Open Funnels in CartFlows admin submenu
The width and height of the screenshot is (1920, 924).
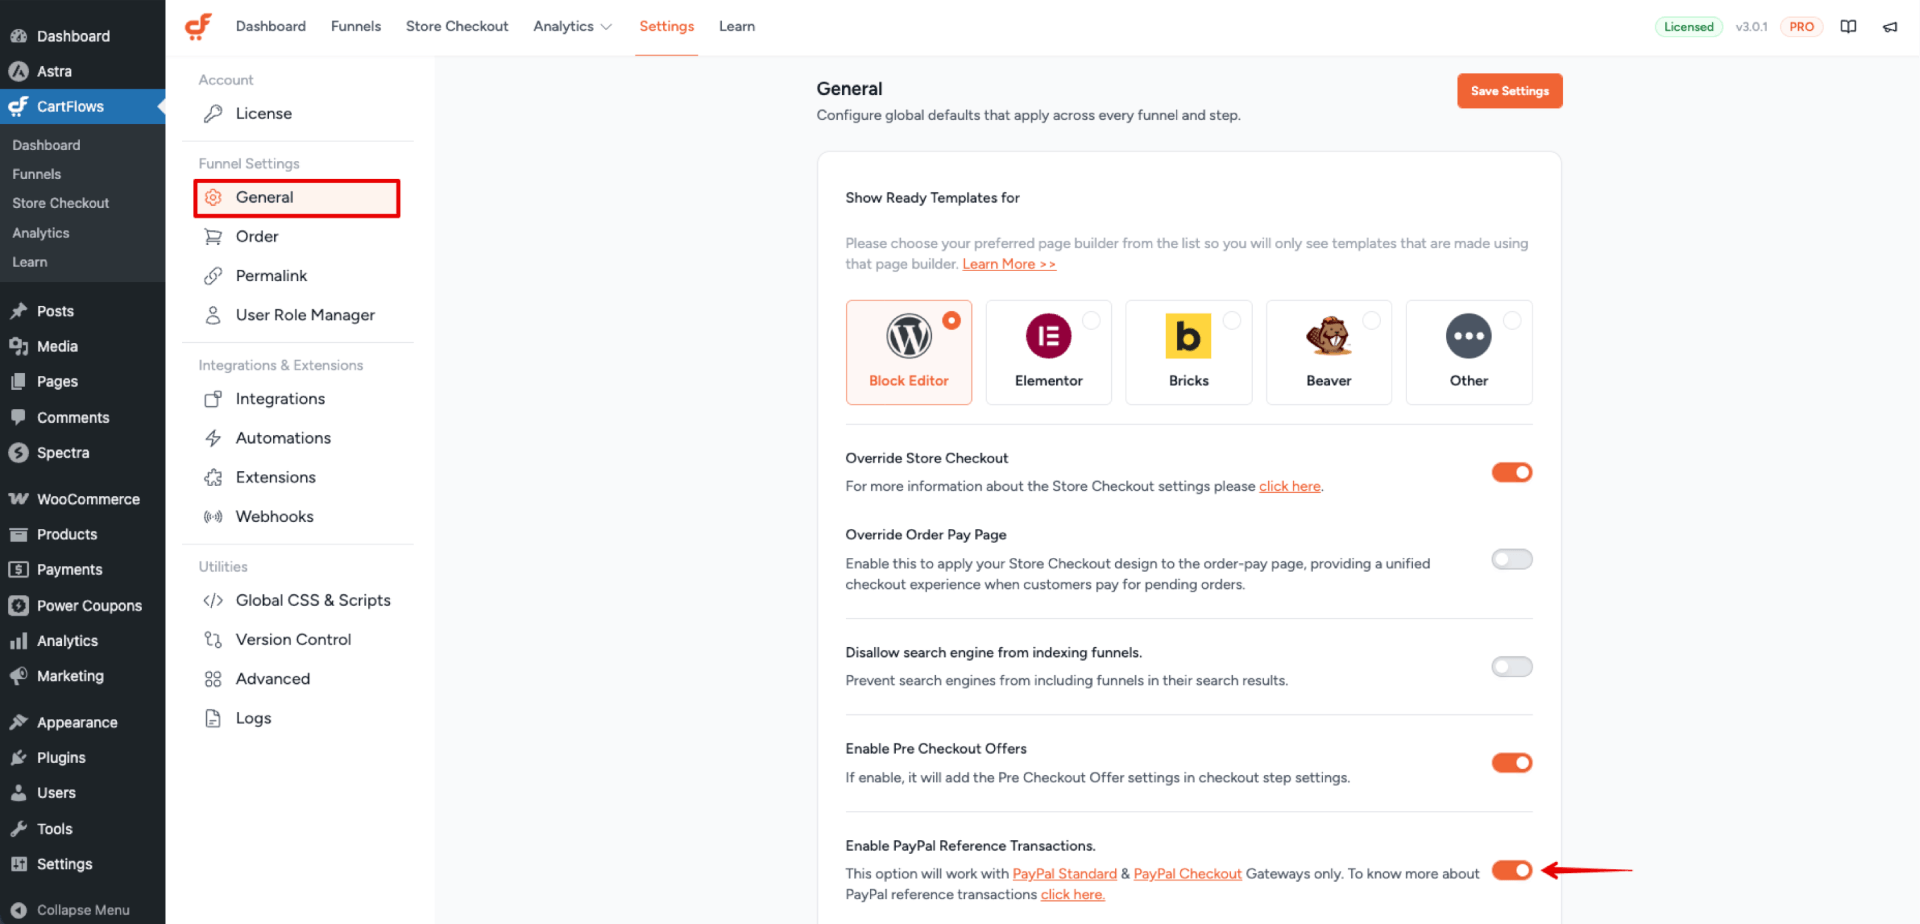37,174
